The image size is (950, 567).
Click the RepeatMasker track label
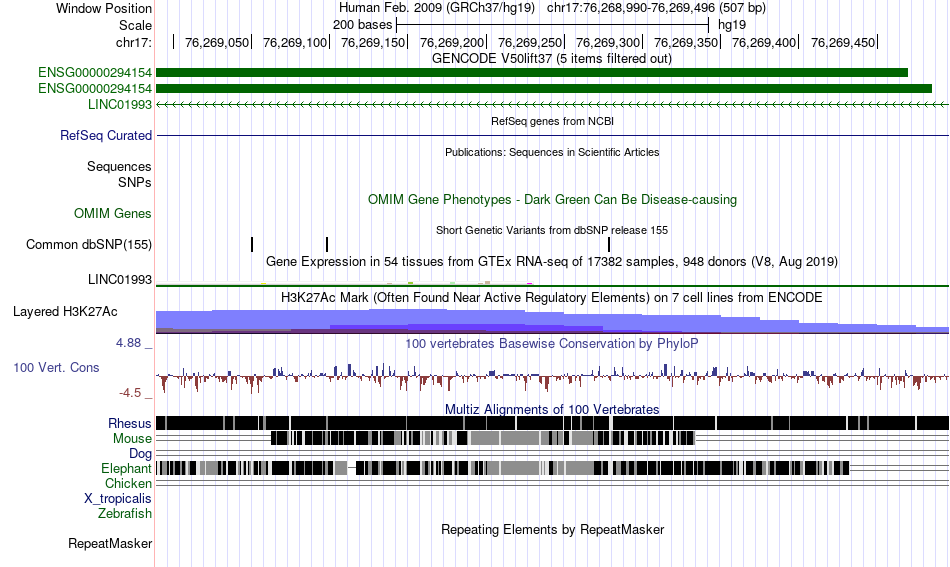[x=110, y=543]
